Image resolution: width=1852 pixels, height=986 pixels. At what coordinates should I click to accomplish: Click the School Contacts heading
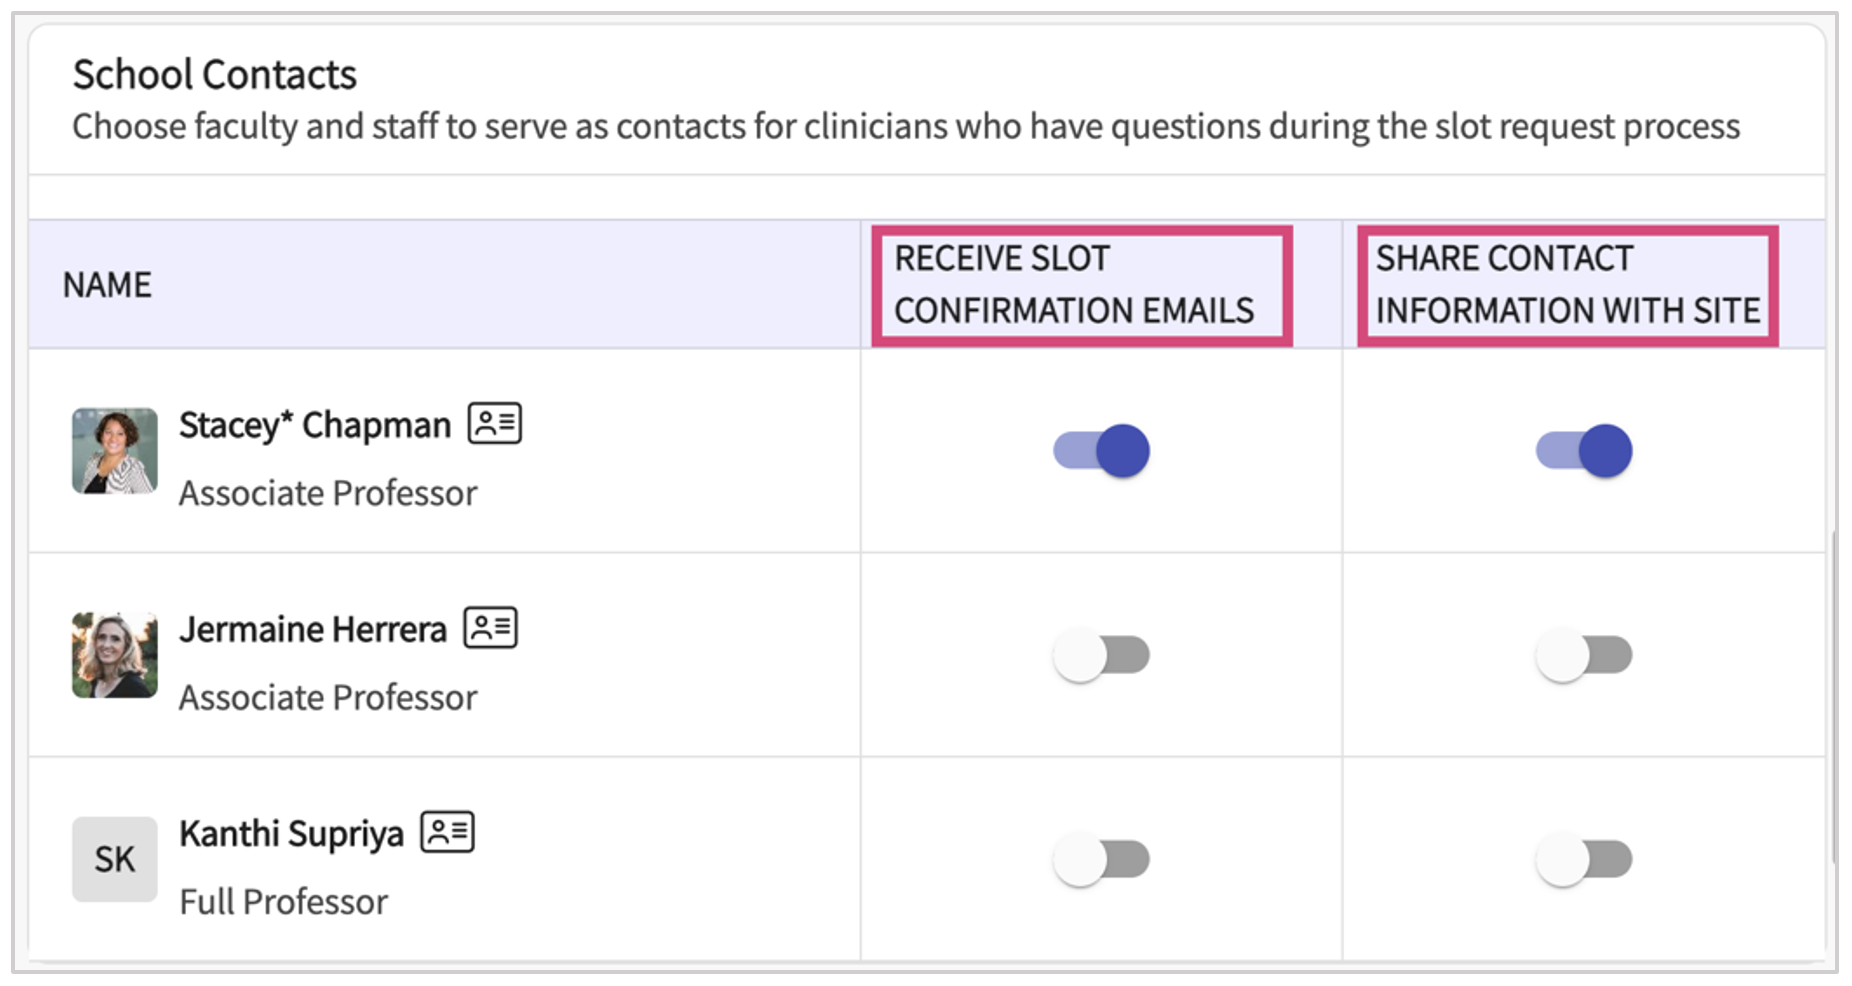[214, 75]
